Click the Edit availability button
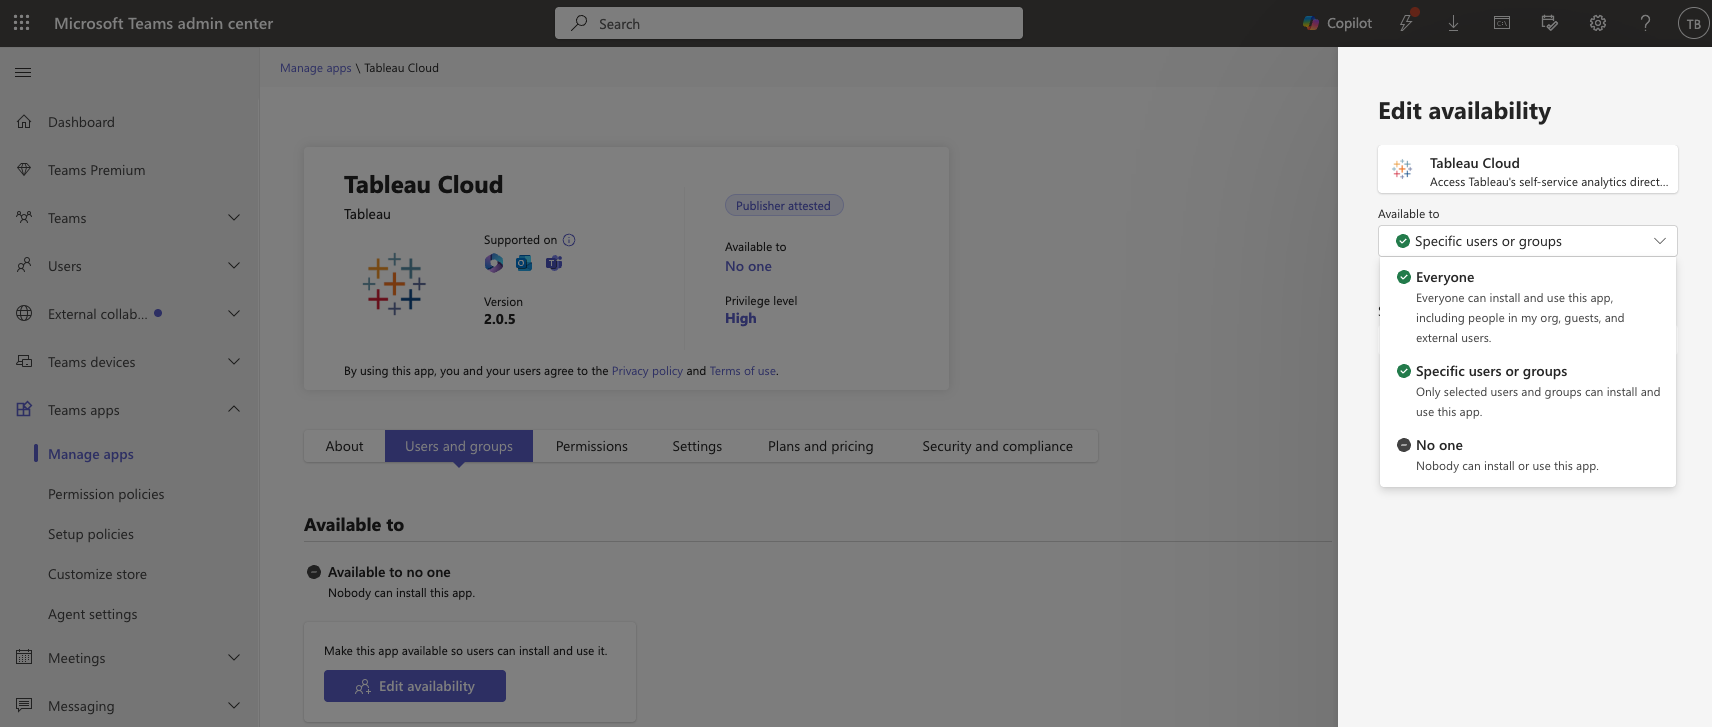Screen dimensions: 1712x727 pos(414,686)
